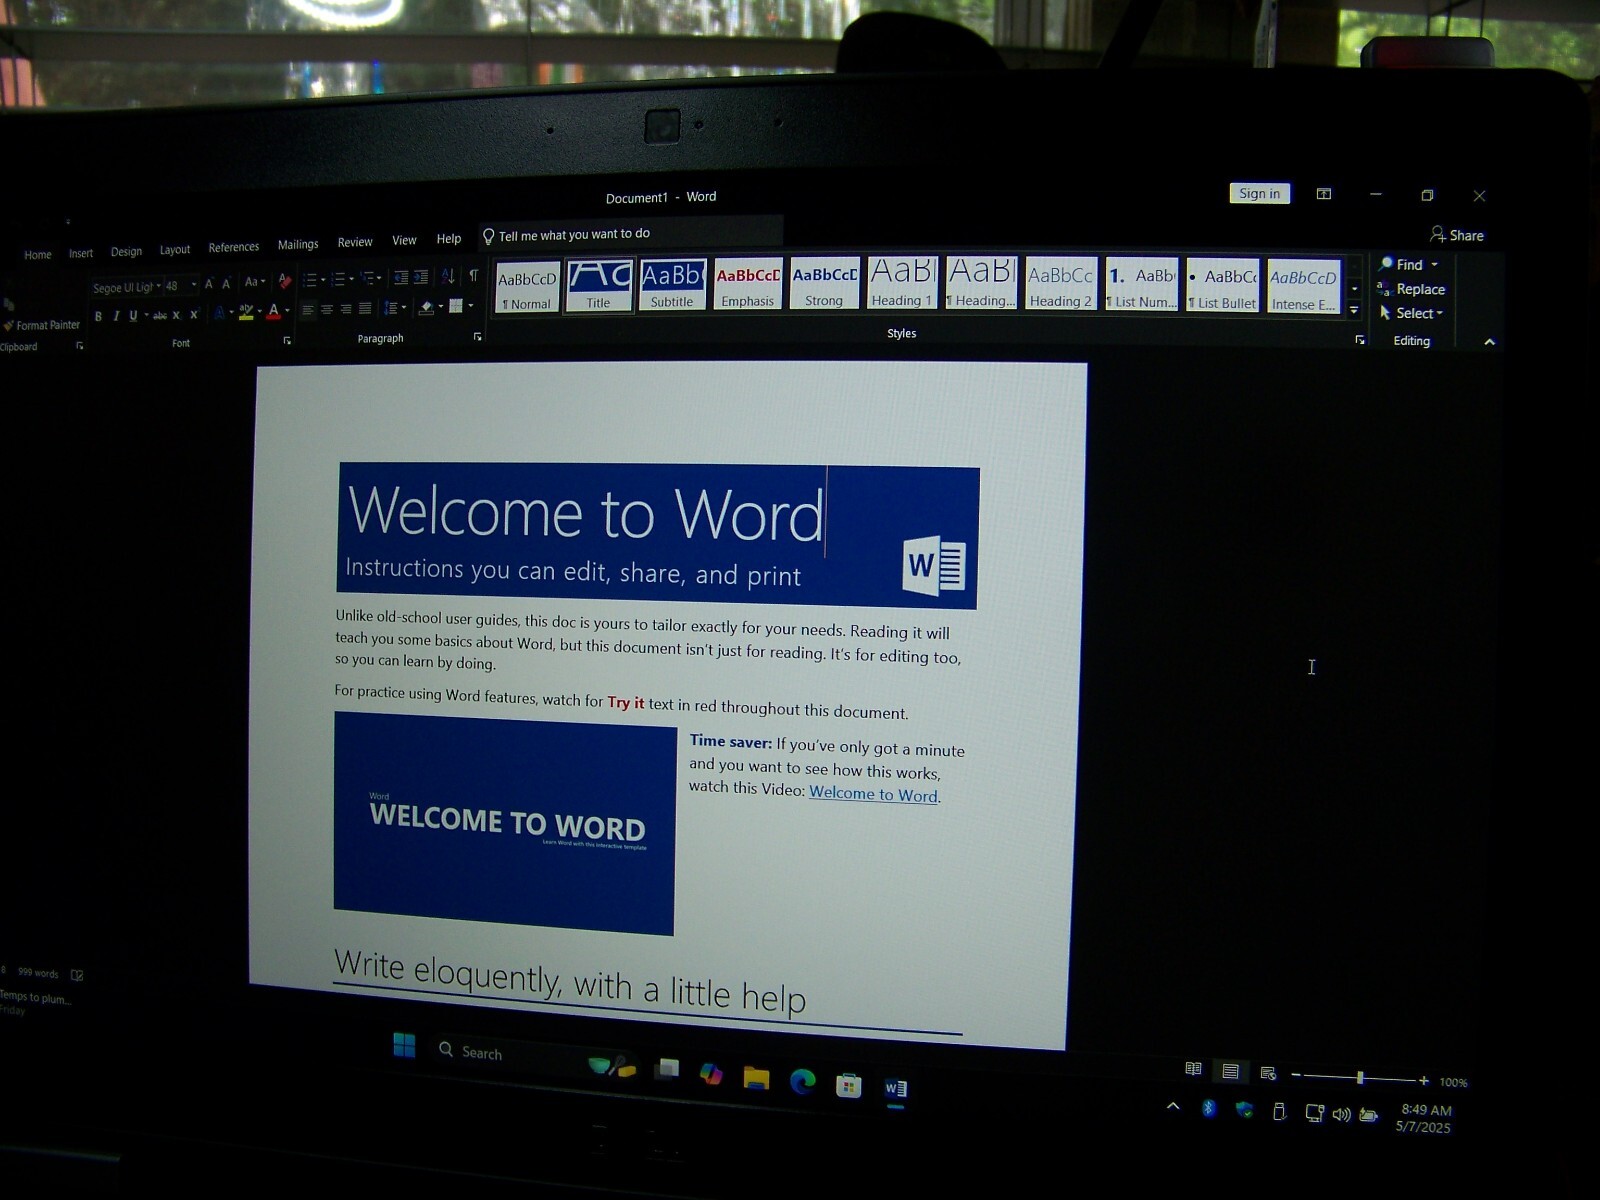Apply the Heading 1 style

(x=902, y=282)
